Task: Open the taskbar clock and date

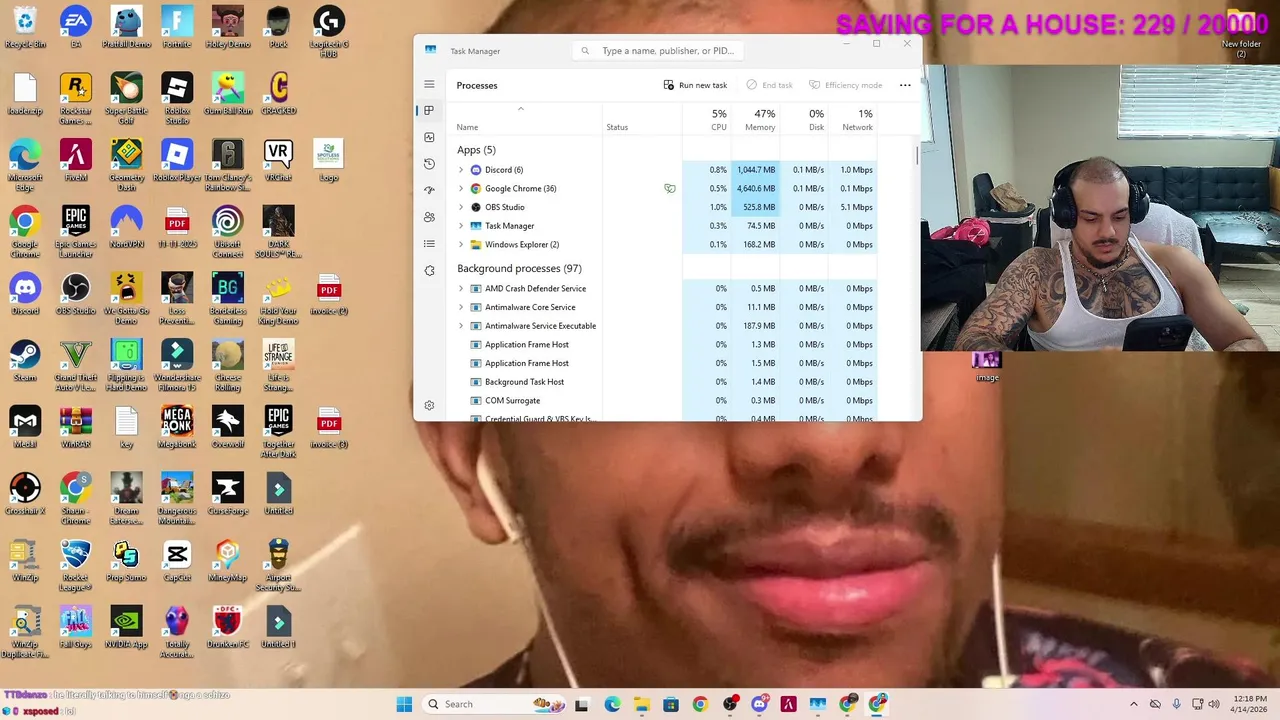Action: (x=1250, y=704)
